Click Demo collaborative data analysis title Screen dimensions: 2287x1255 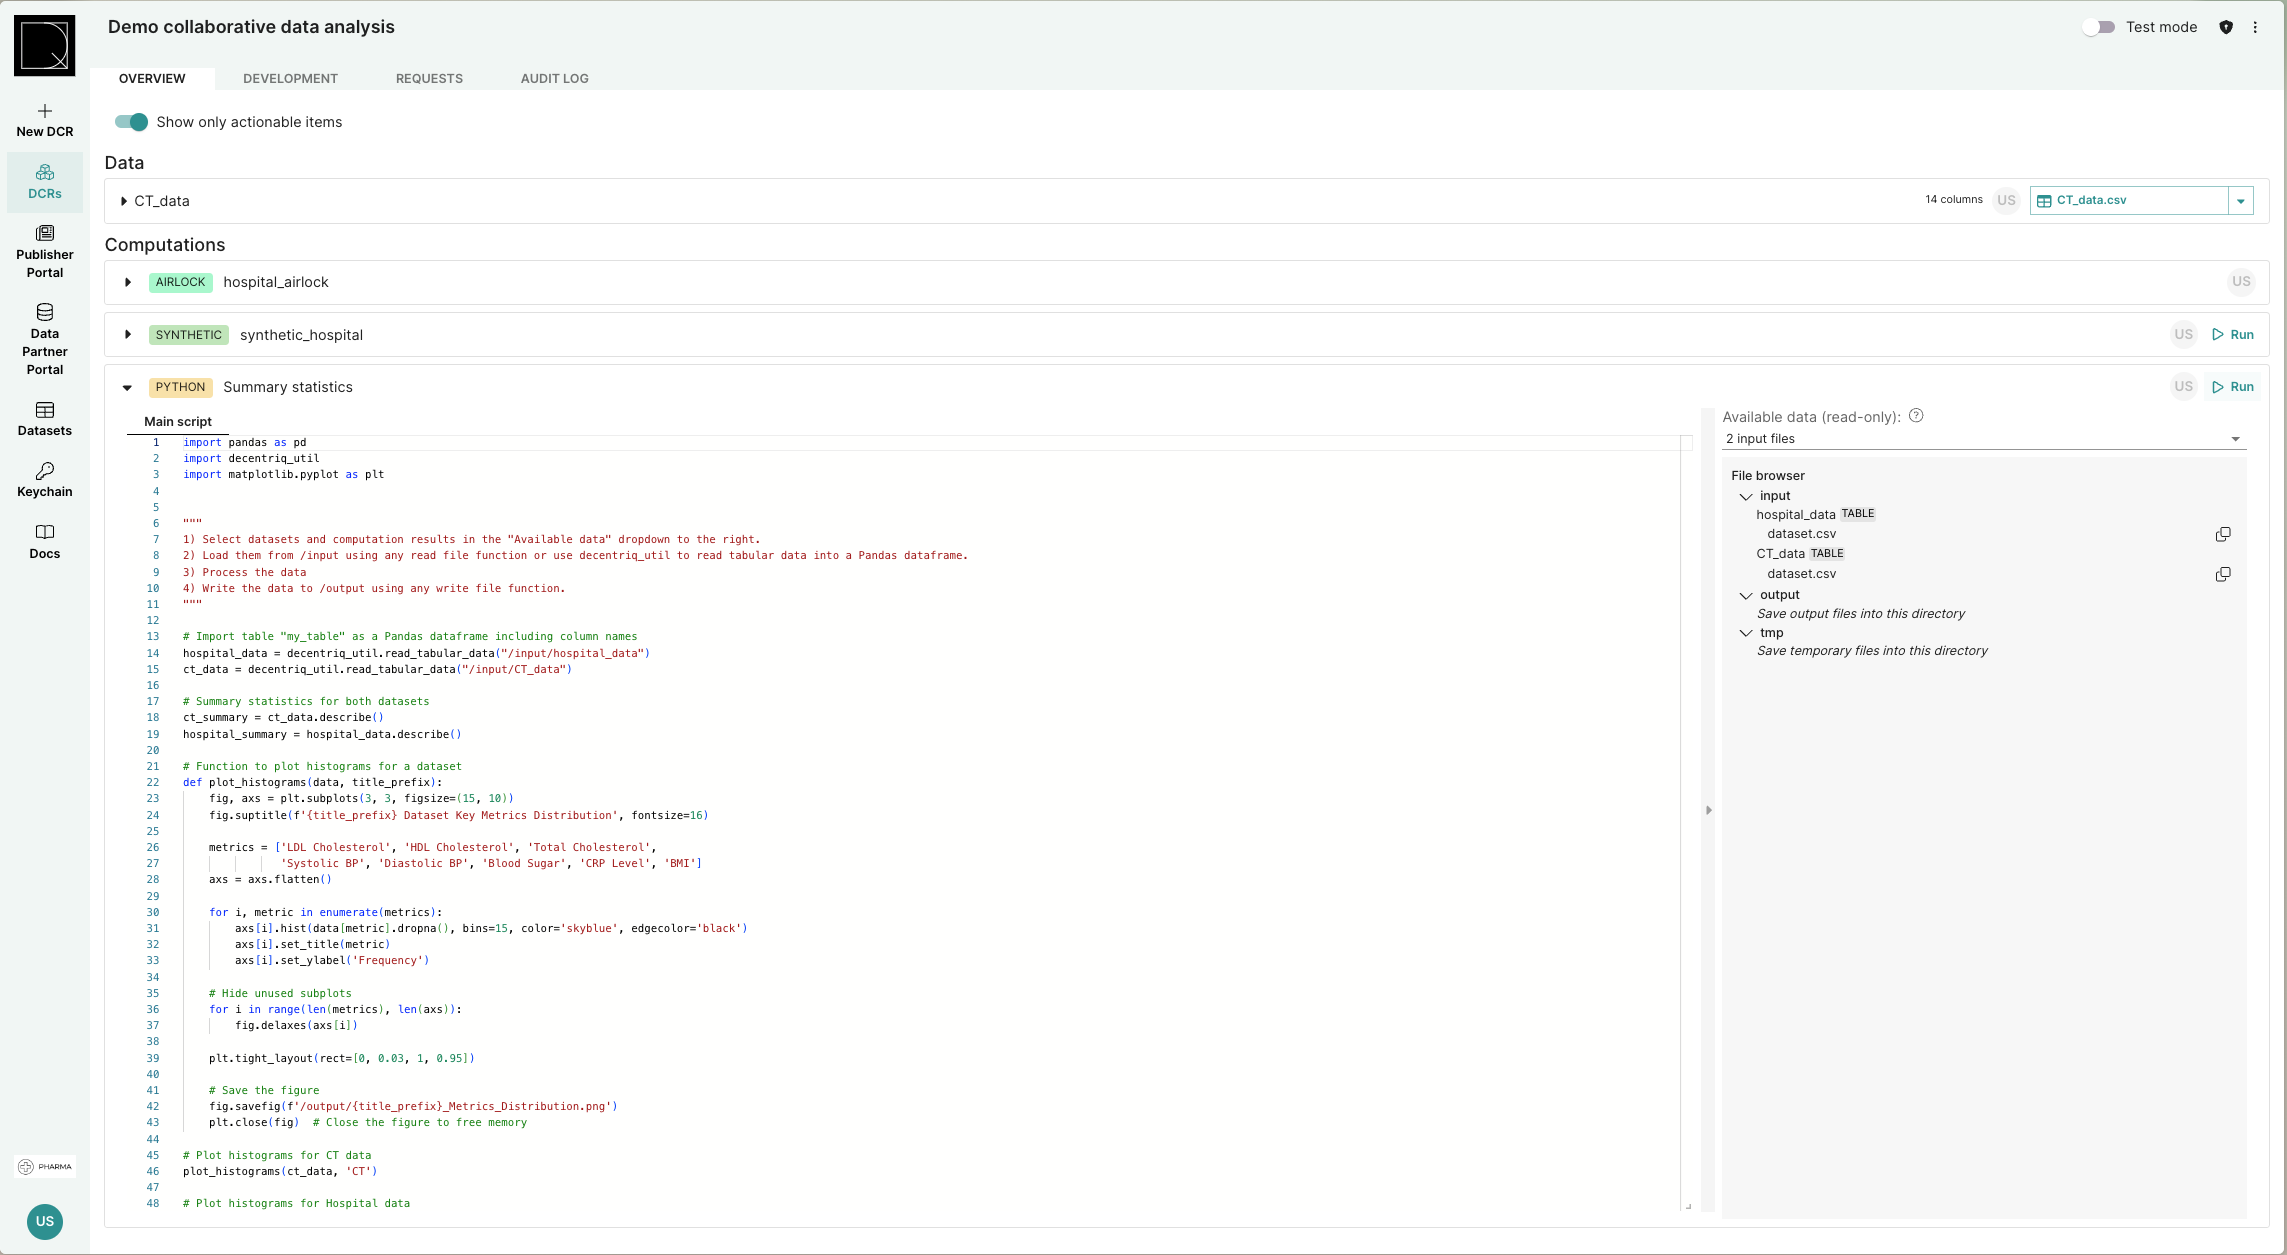point(251,27)
